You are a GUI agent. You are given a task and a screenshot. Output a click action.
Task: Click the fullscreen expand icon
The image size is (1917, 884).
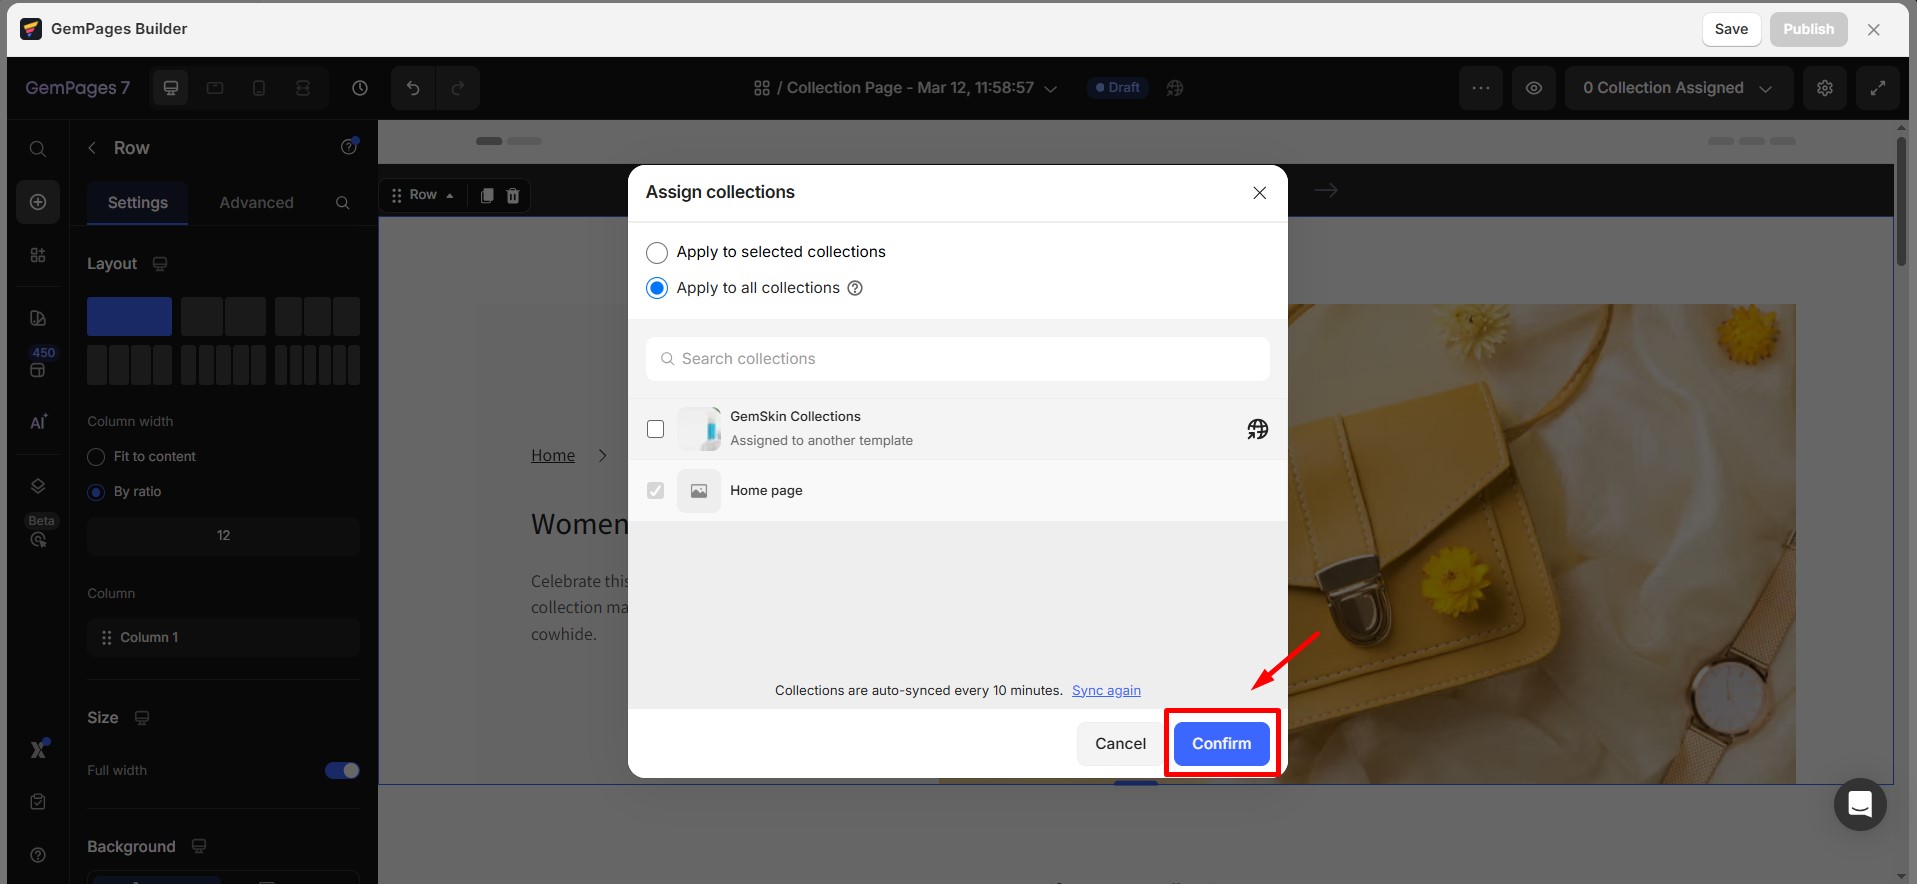[1877, 88]
